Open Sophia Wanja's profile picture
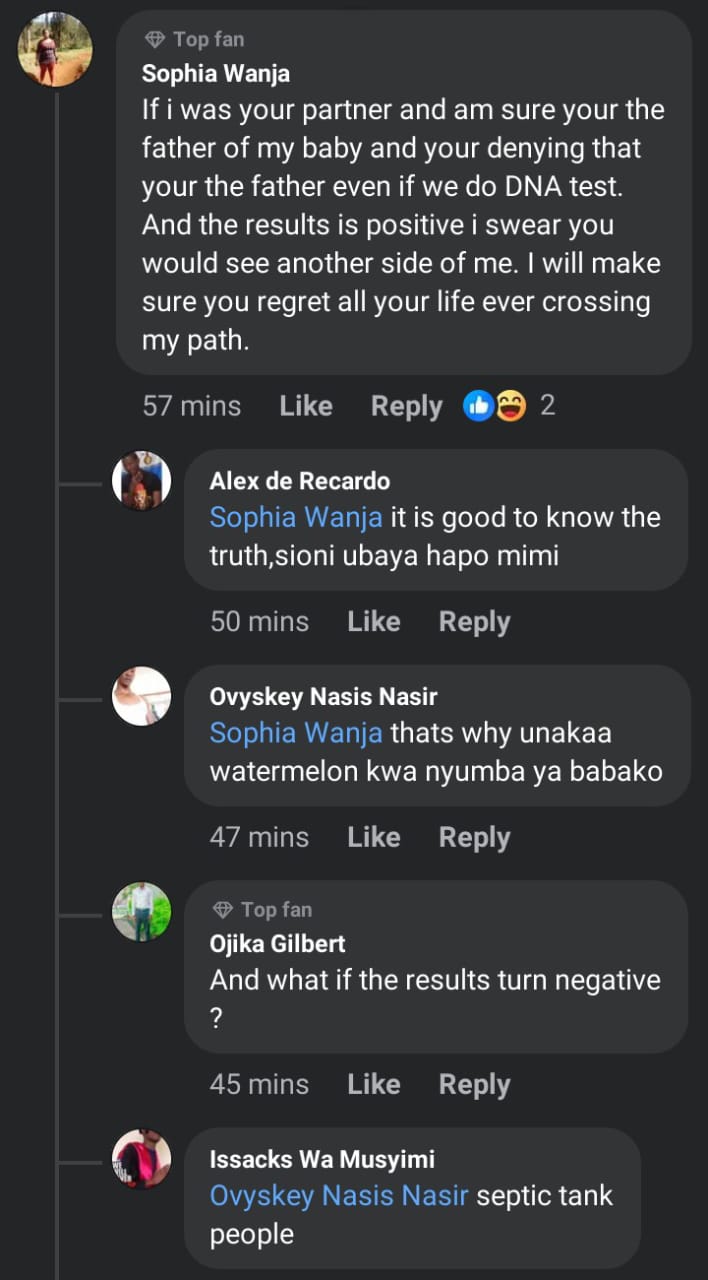 (55, 50)
